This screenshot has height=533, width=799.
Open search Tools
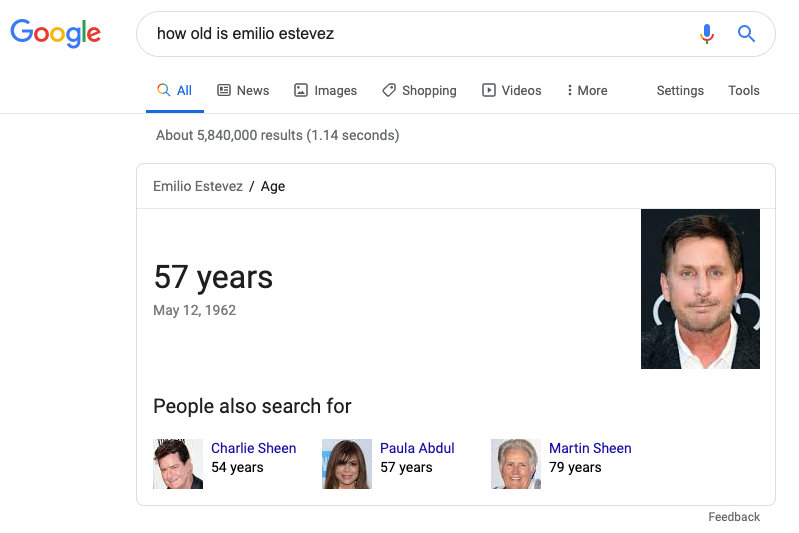click(743, 91)
